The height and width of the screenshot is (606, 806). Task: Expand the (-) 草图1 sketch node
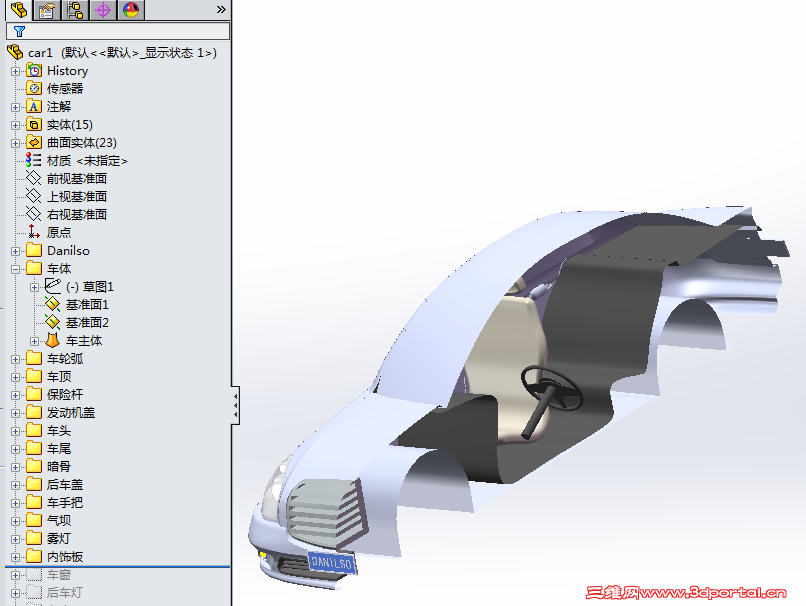click(x=34, y=287)
